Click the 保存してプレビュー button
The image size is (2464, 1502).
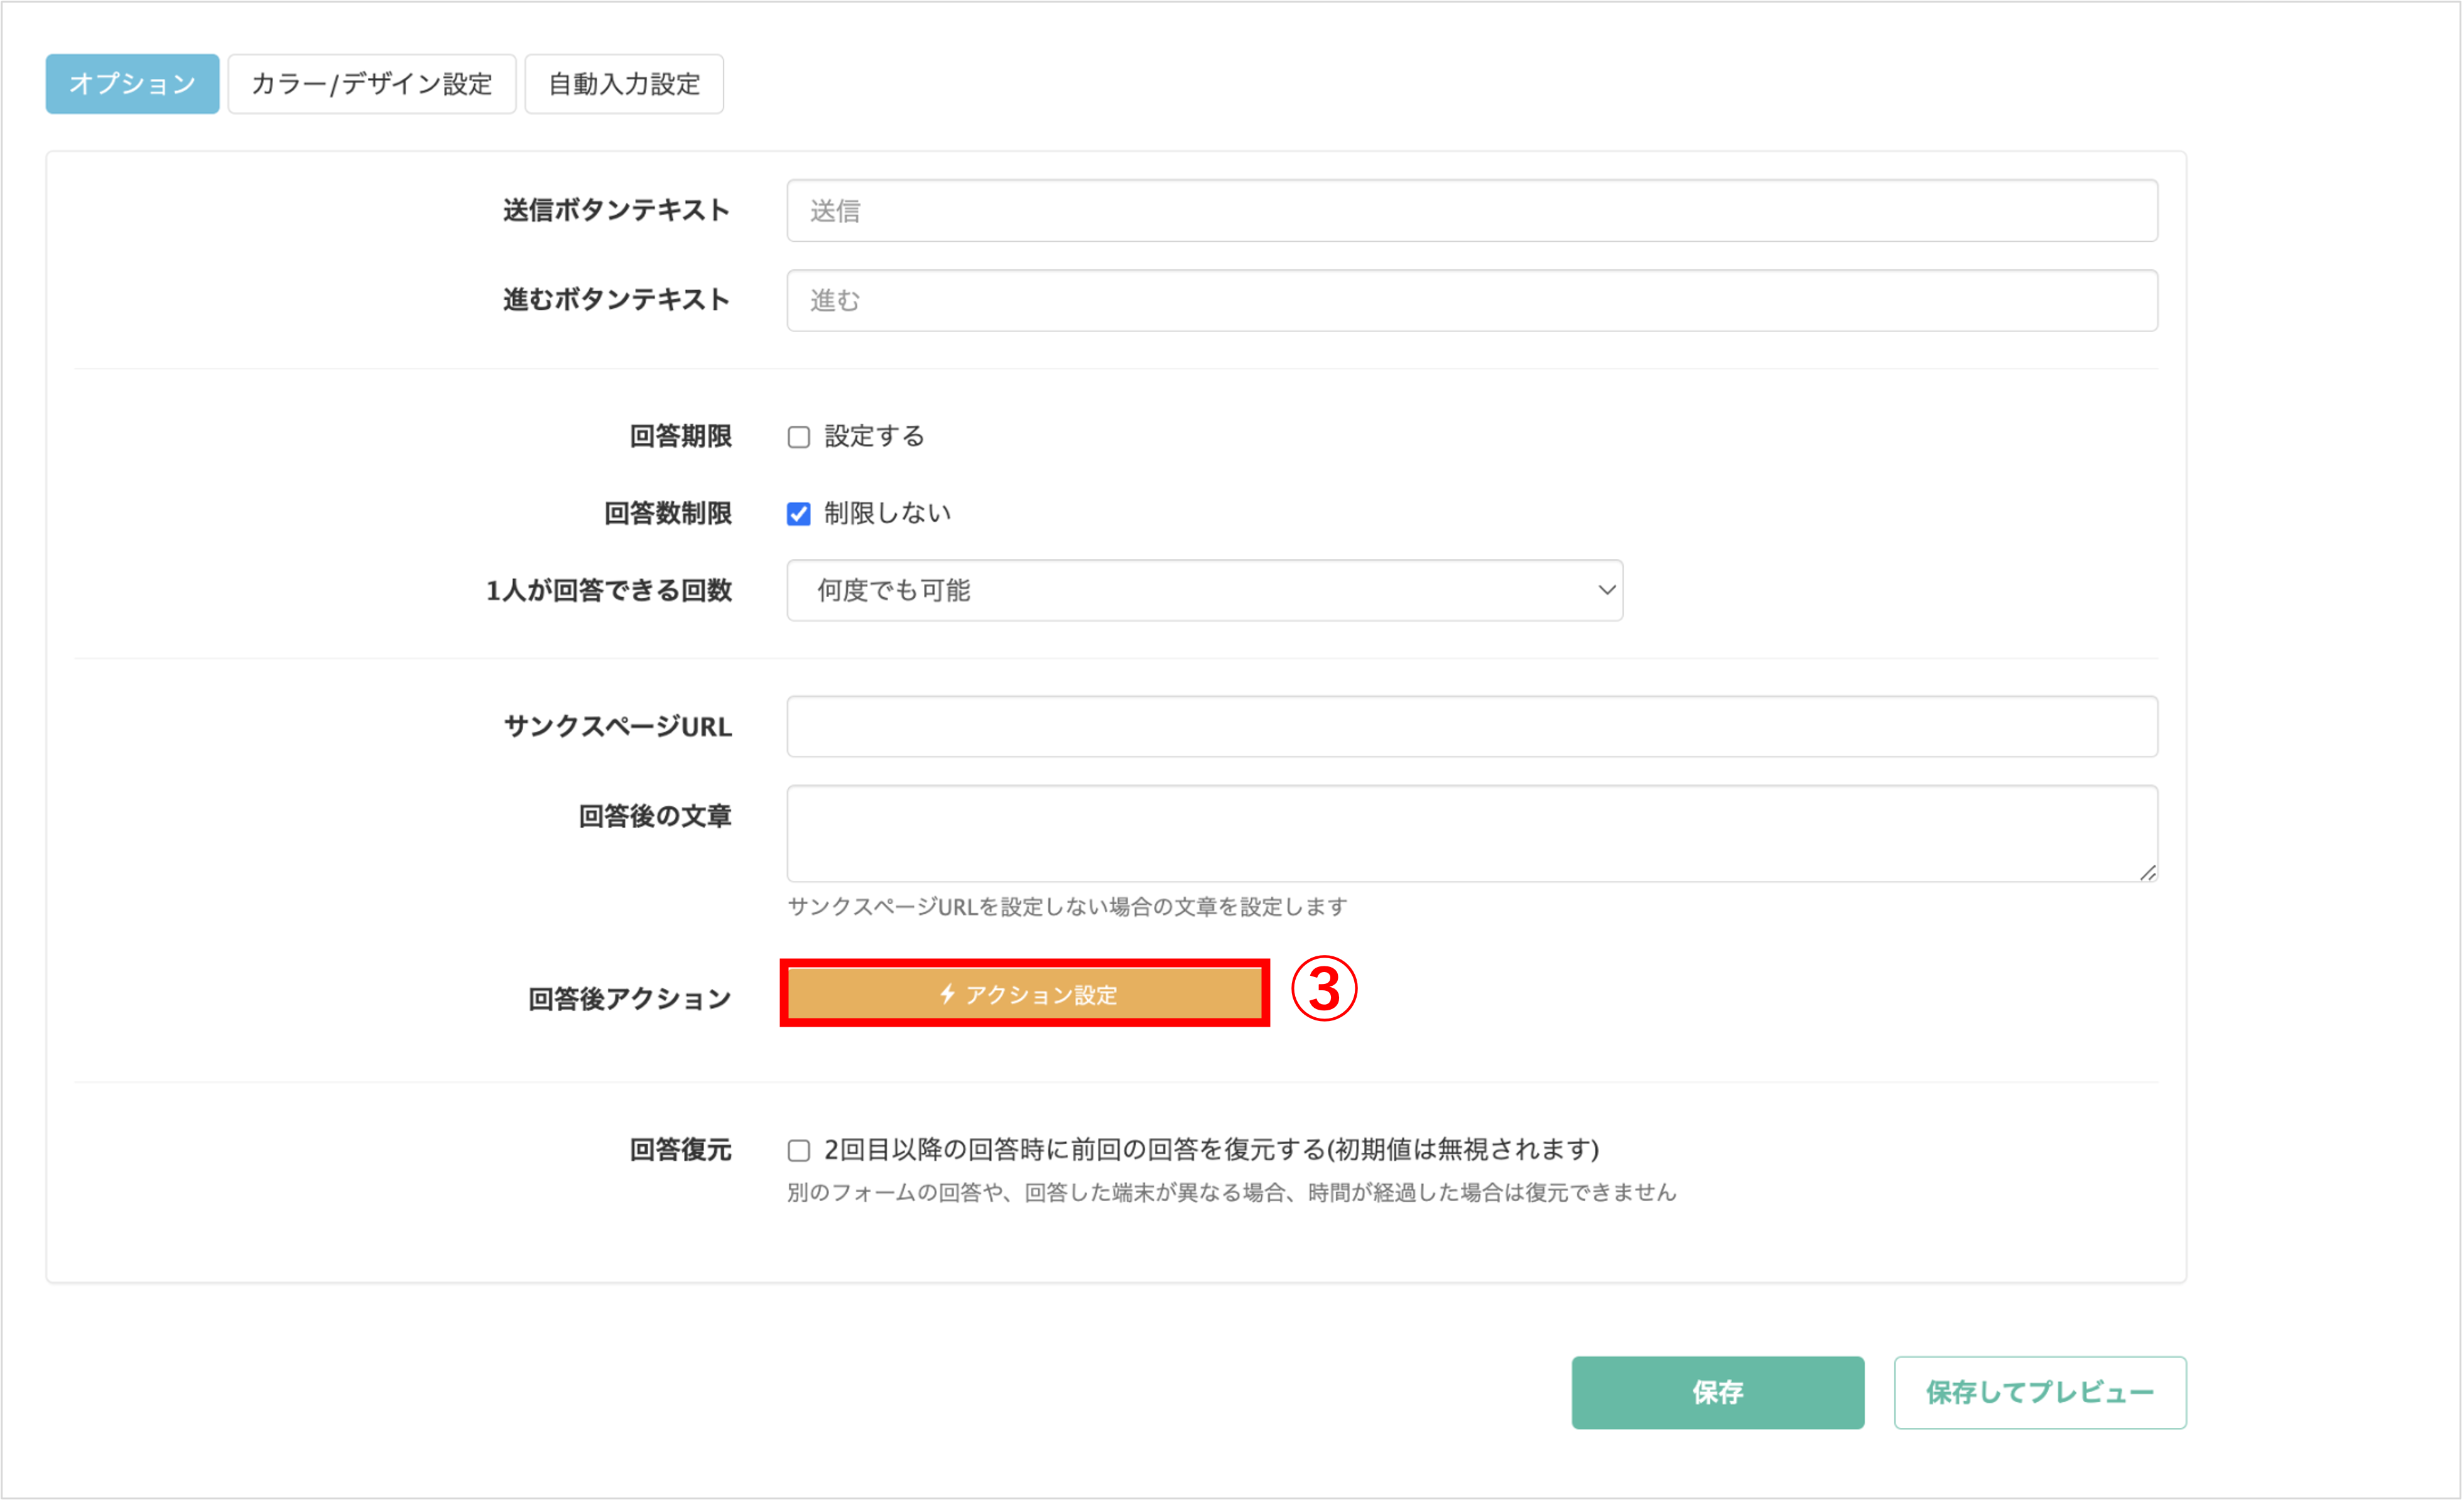pyautogui.click(x=2040, y=1394)
